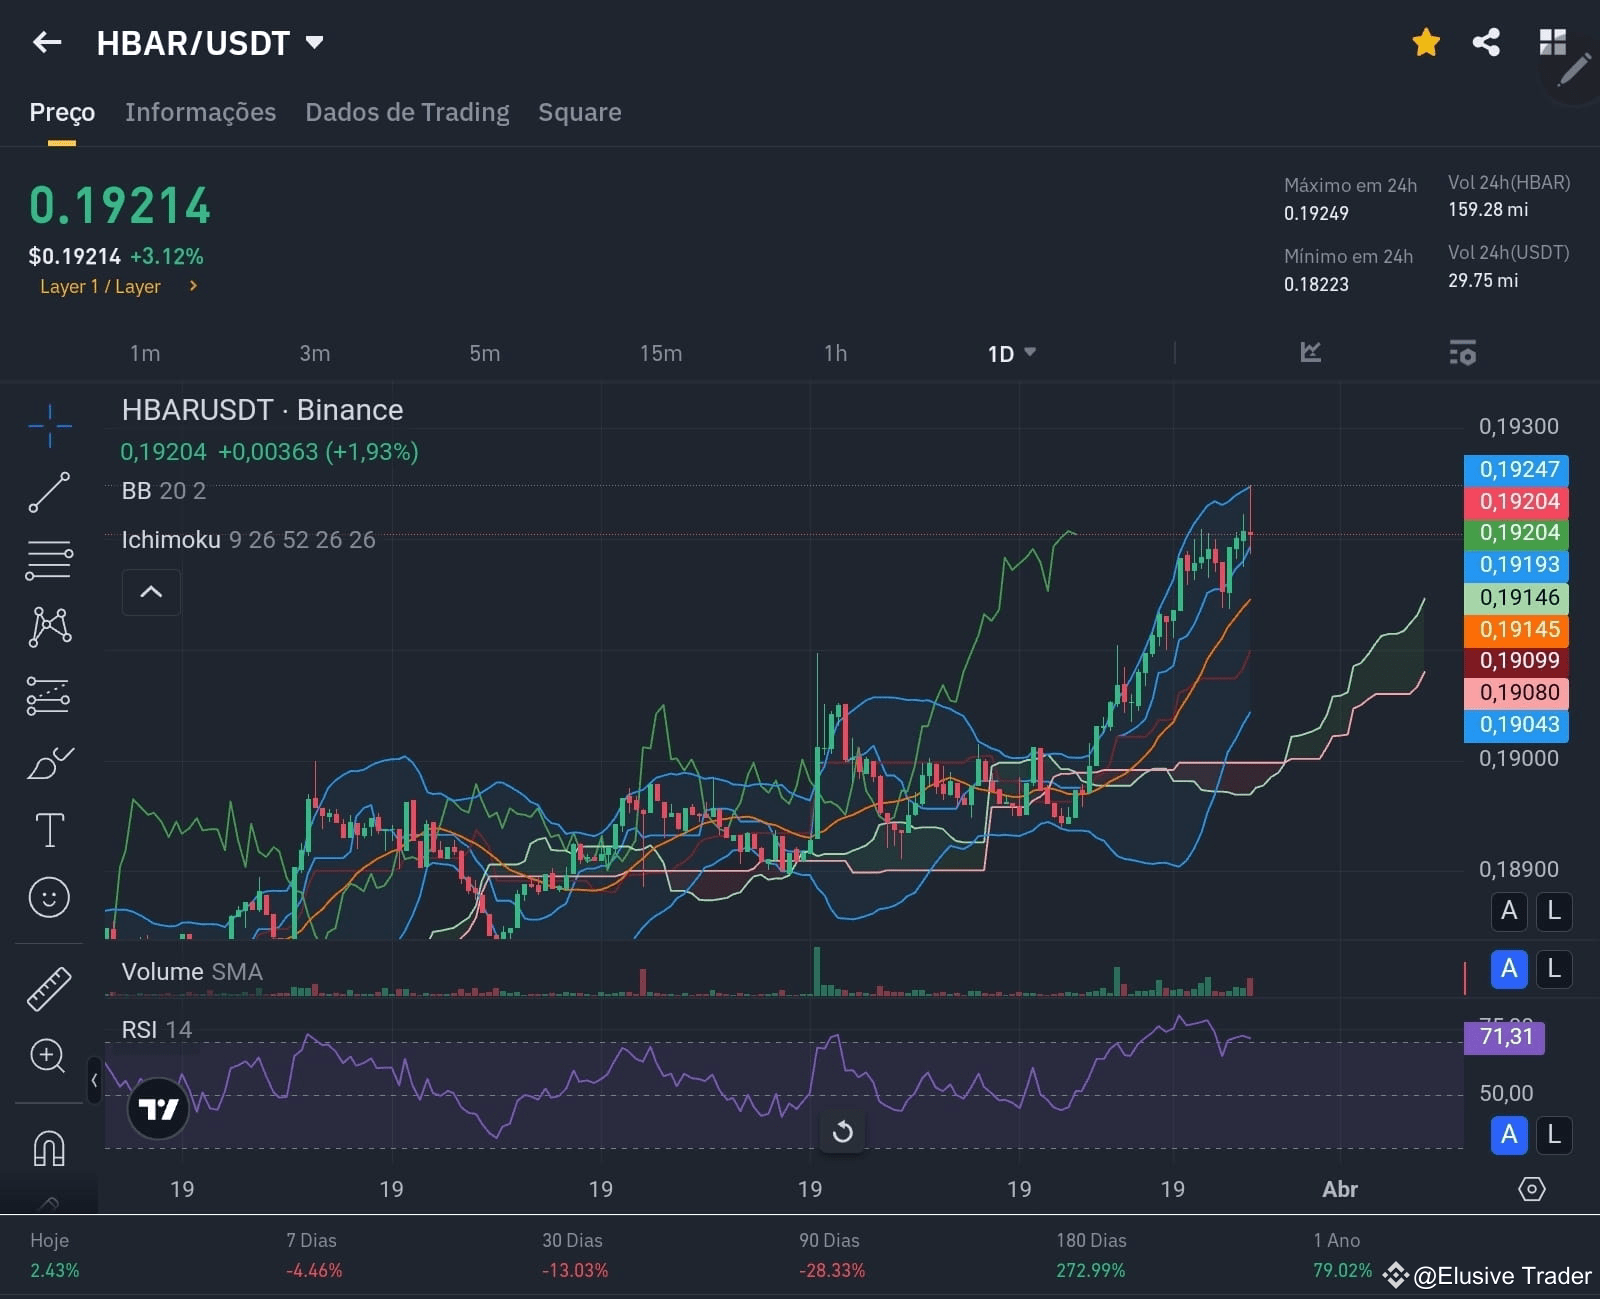Select the trend line drawing tool

pos(49,492)
